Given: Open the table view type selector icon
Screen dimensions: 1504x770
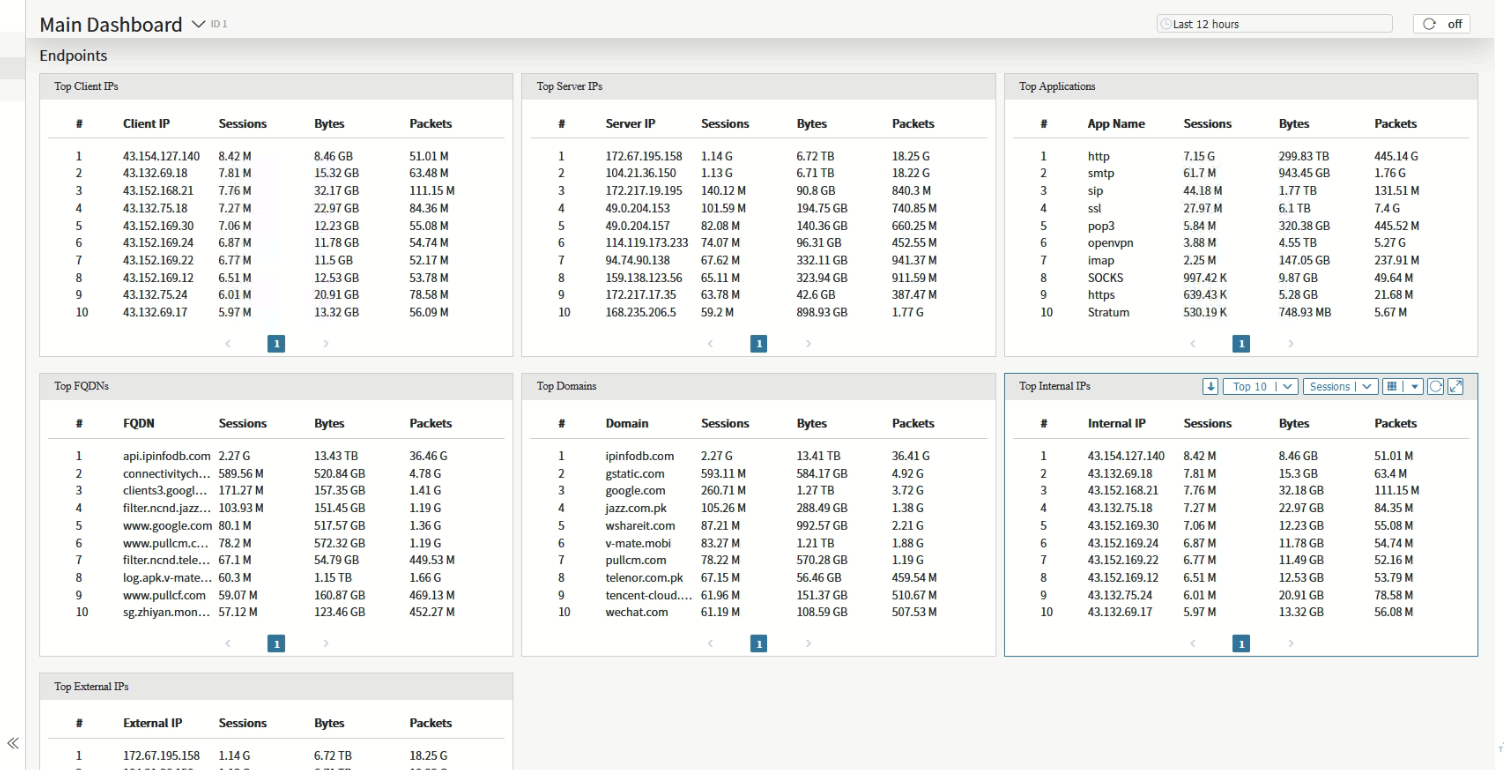Looking at the screenshot, I should tap(1402, 387).
